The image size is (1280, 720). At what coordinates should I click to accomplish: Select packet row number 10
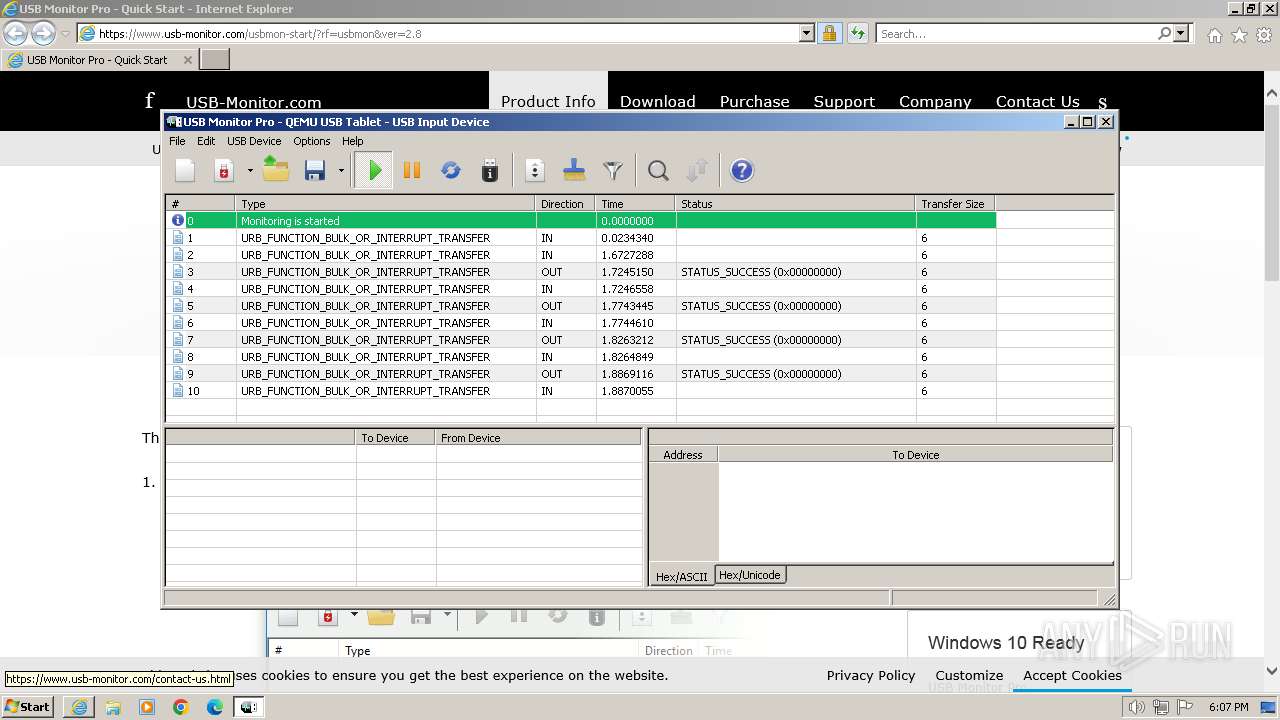pos(581,391)
